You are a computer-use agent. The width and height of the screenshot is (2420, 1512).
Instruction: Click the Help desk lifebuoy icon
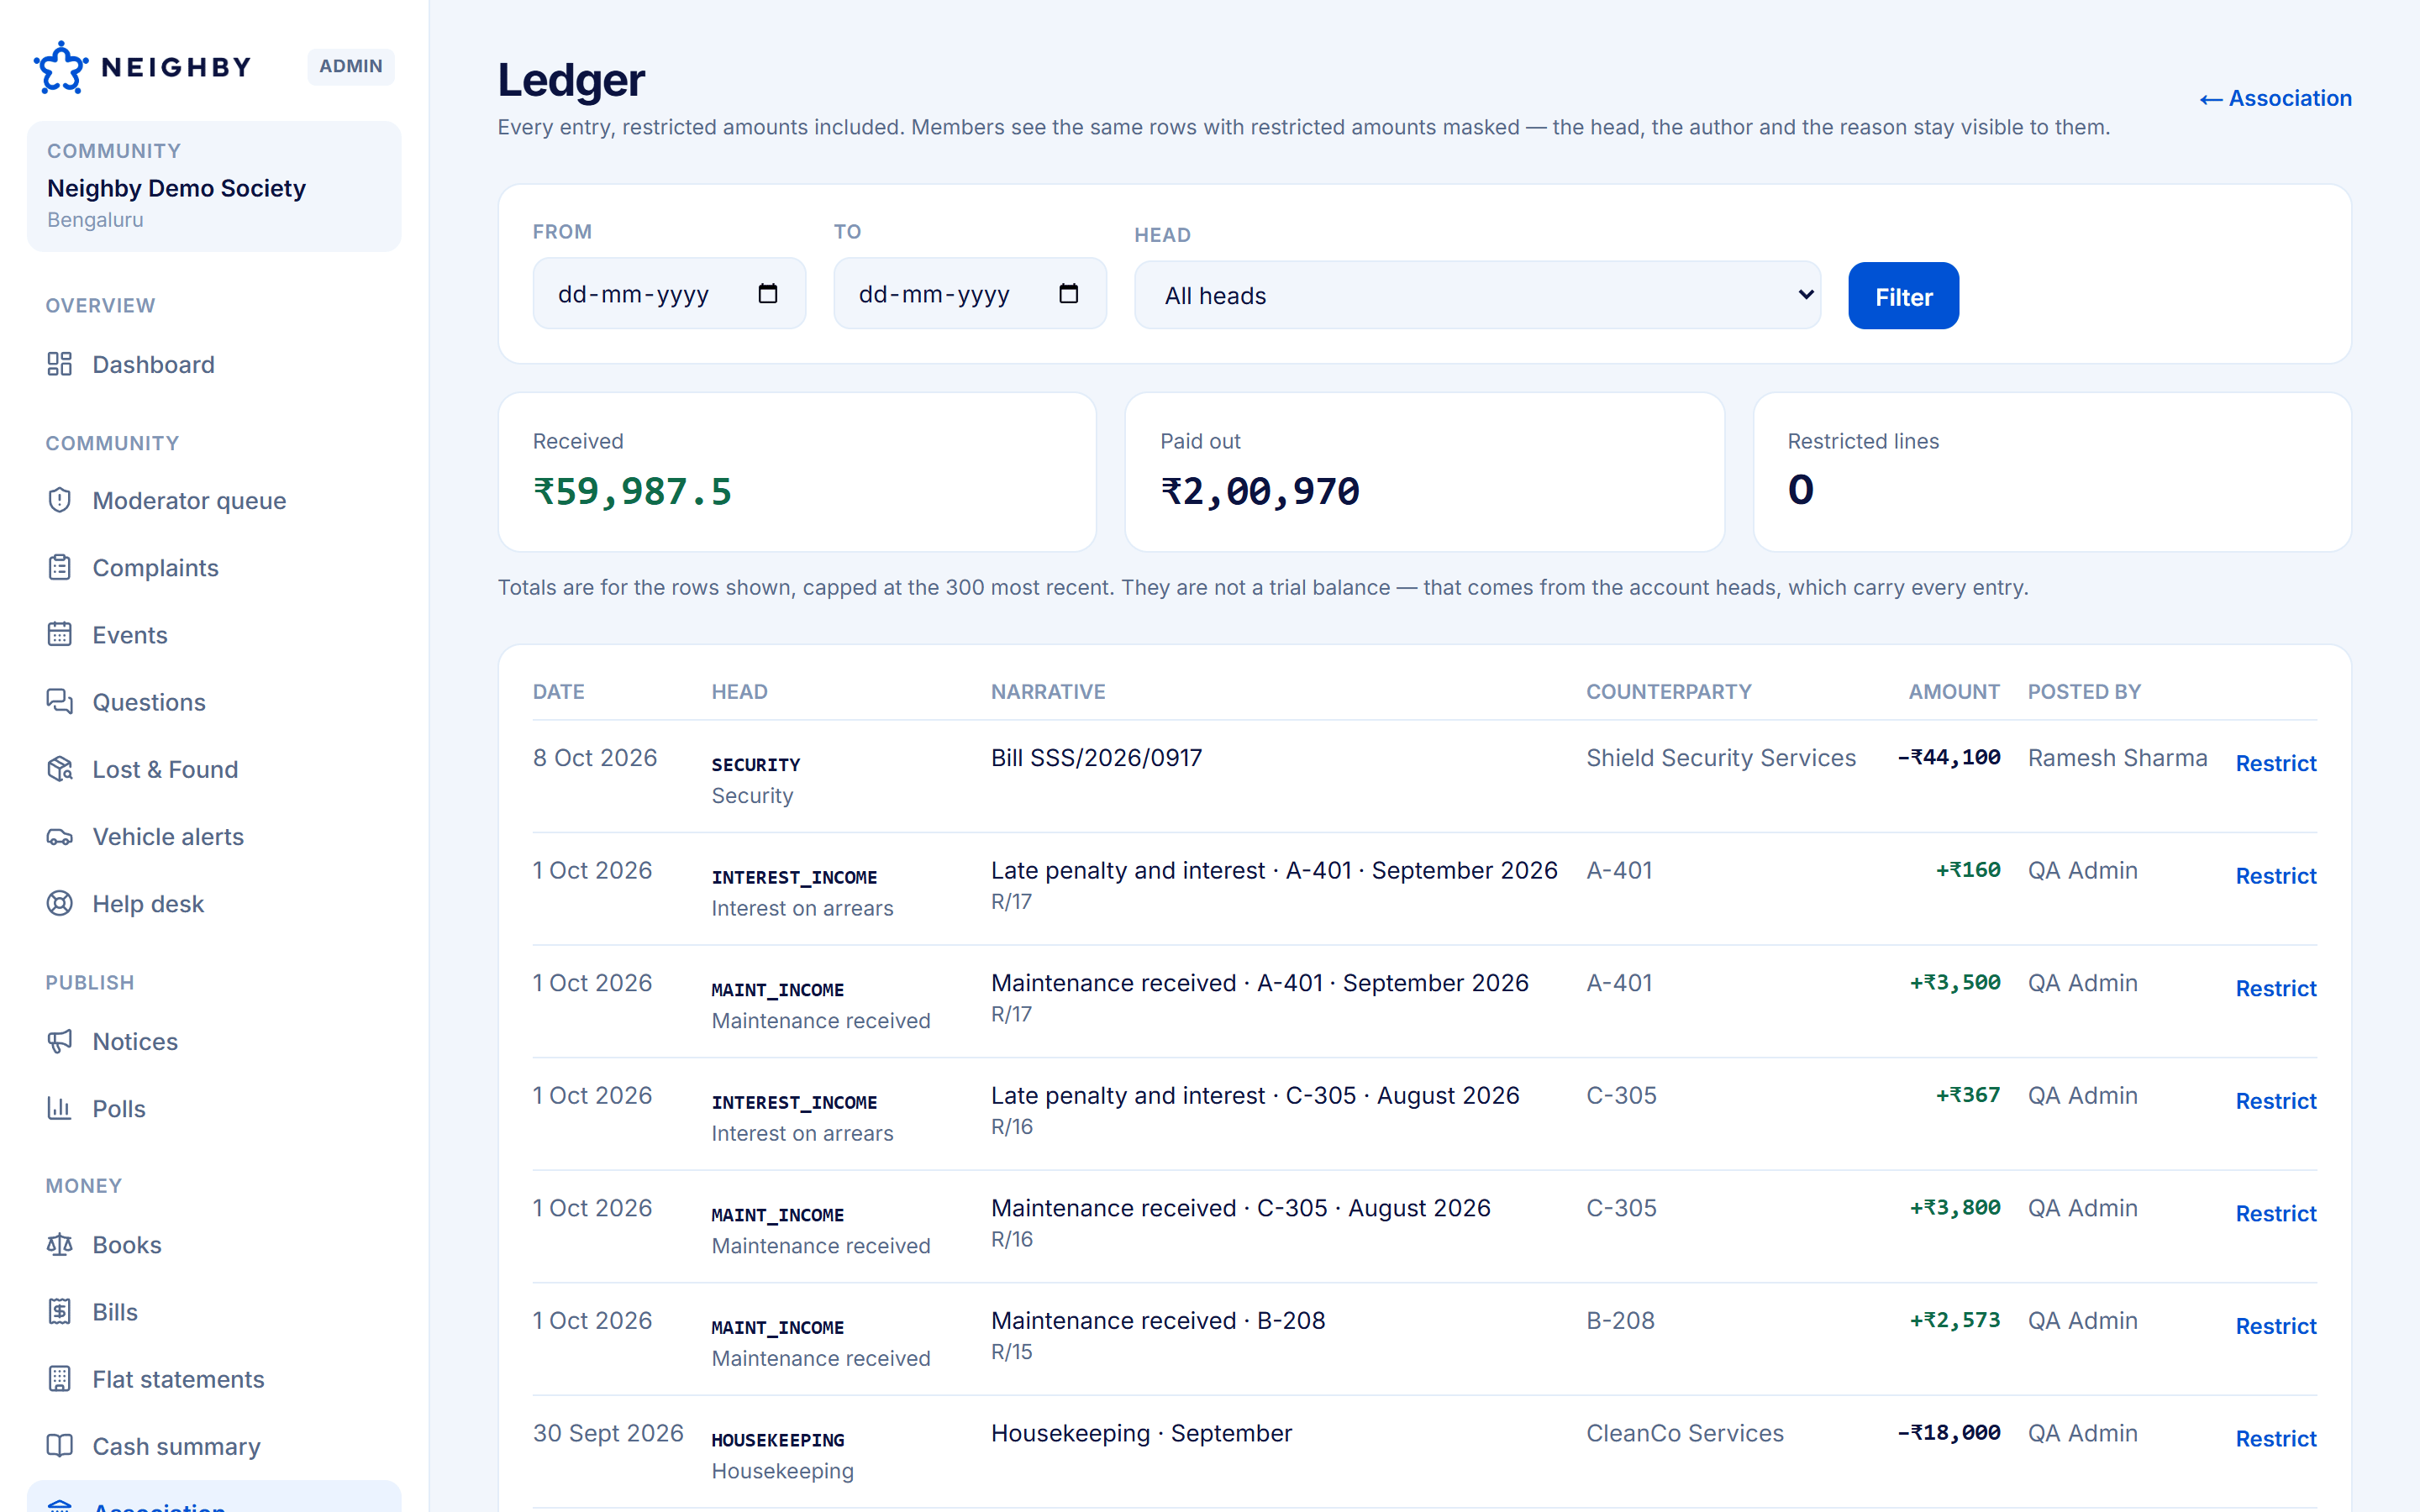pyautogui.click(x=60, y=903)
